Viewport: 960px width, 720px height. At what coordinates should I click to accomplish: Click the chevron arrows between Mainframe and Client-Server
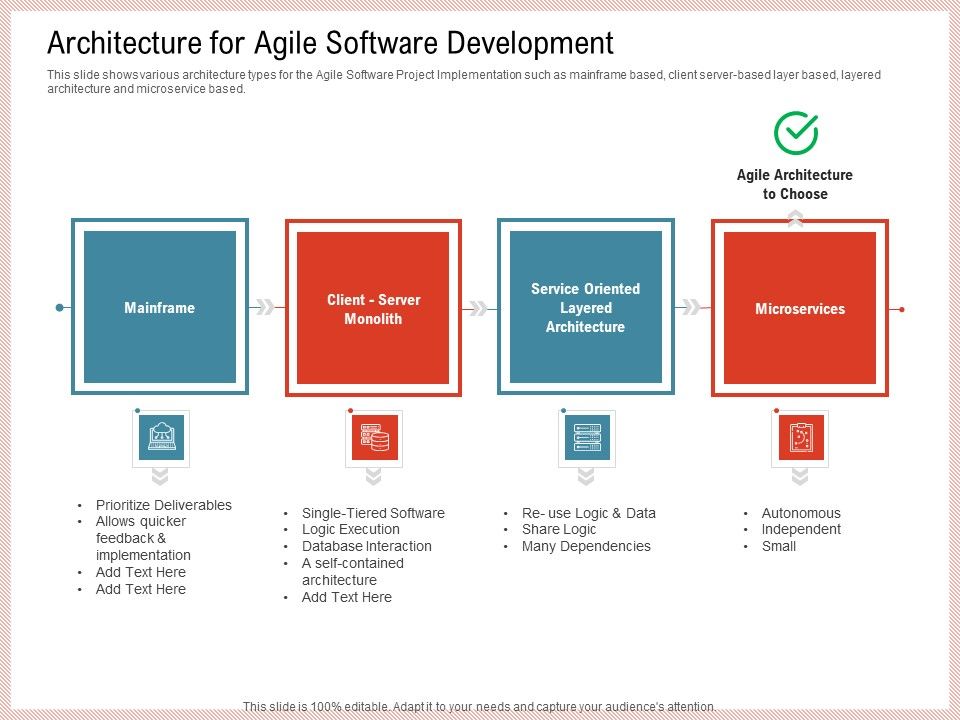[x=265, y=307]
